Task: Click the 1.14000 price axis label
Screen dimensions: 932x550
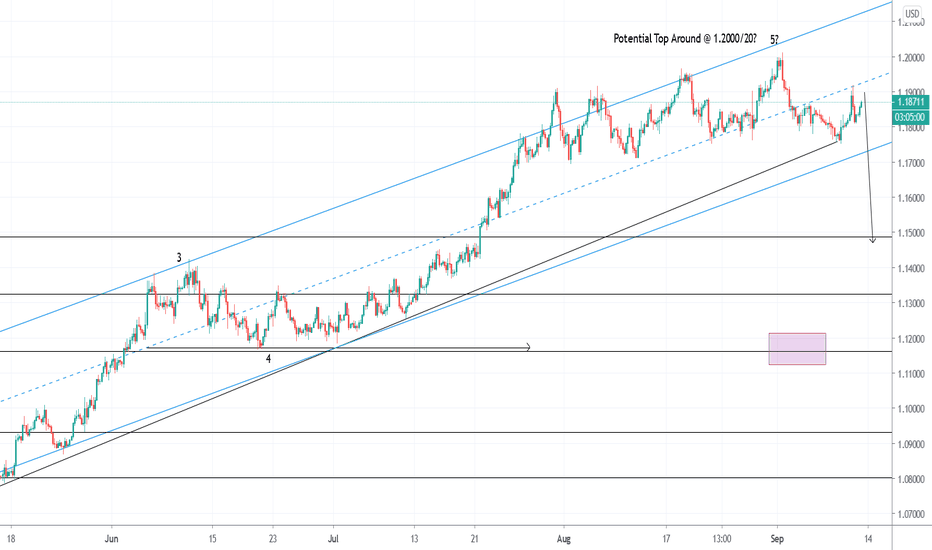Action: tap(911, 269)
